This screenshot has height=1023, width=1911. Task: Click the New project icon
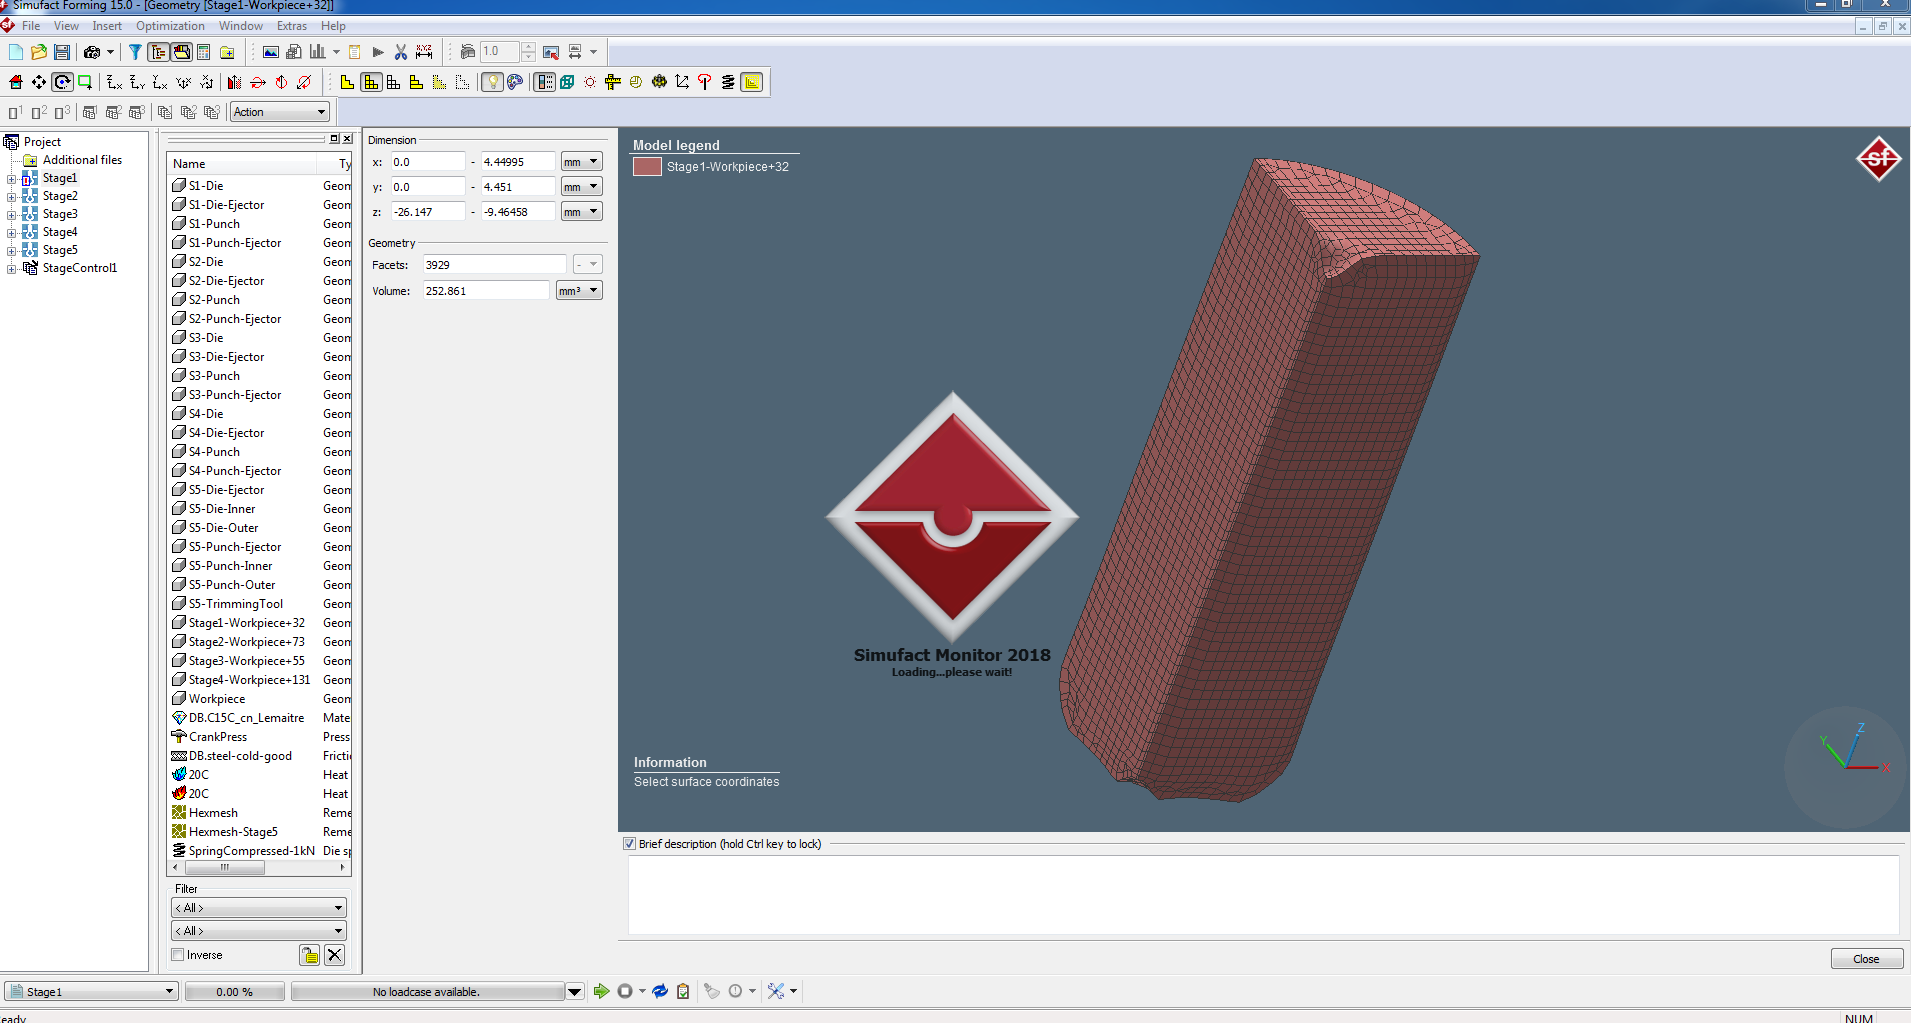[15, 52]
